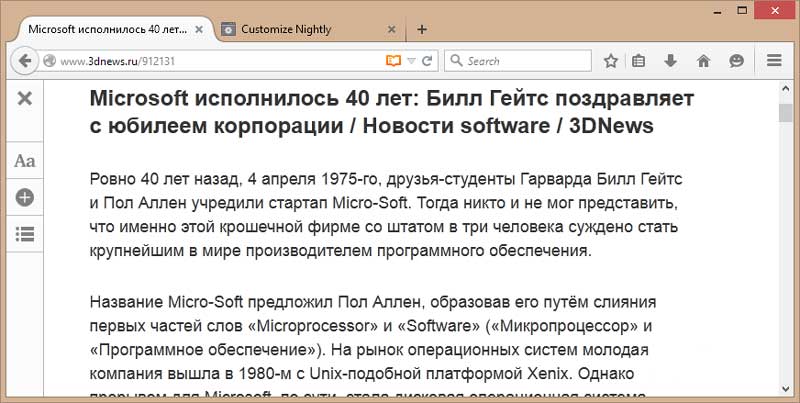Click the scrollbar up arrow
This screenshot has width=800, height=403.
(x=786, y=90)
